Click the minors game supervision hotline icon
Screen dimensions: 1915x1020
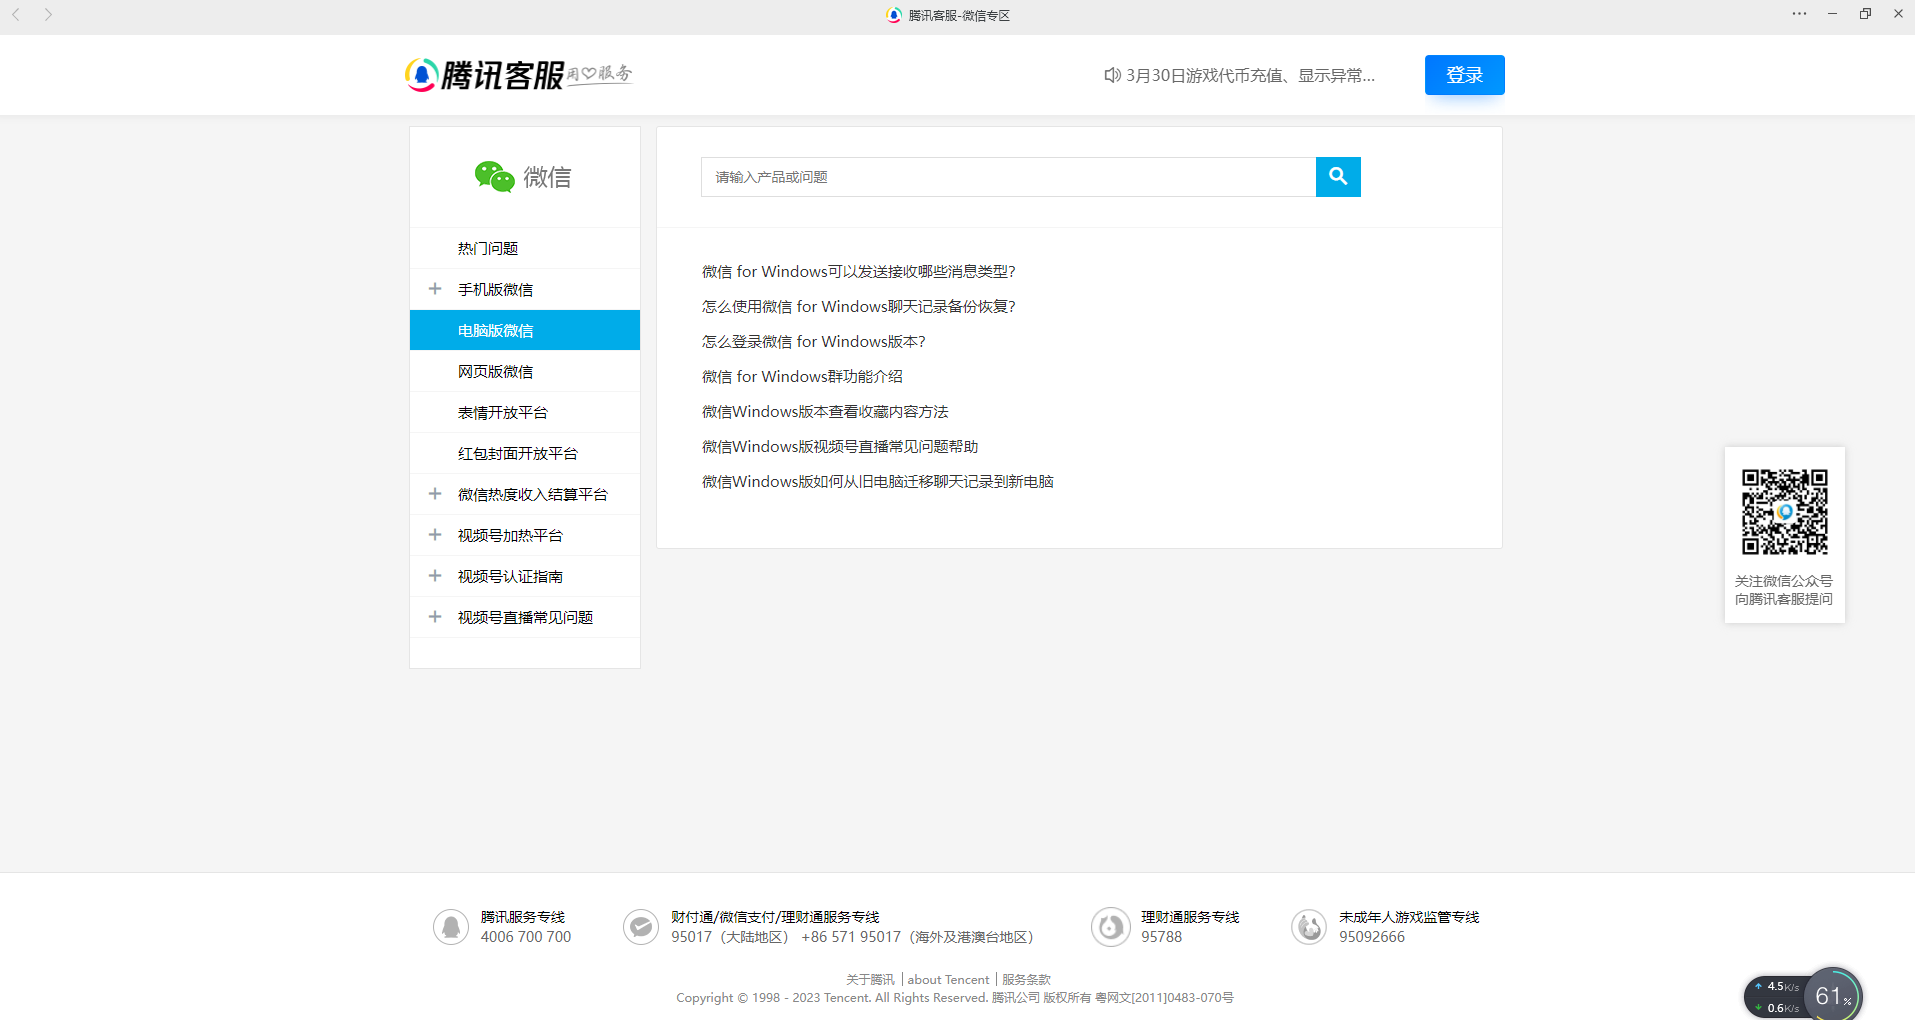1309,927
